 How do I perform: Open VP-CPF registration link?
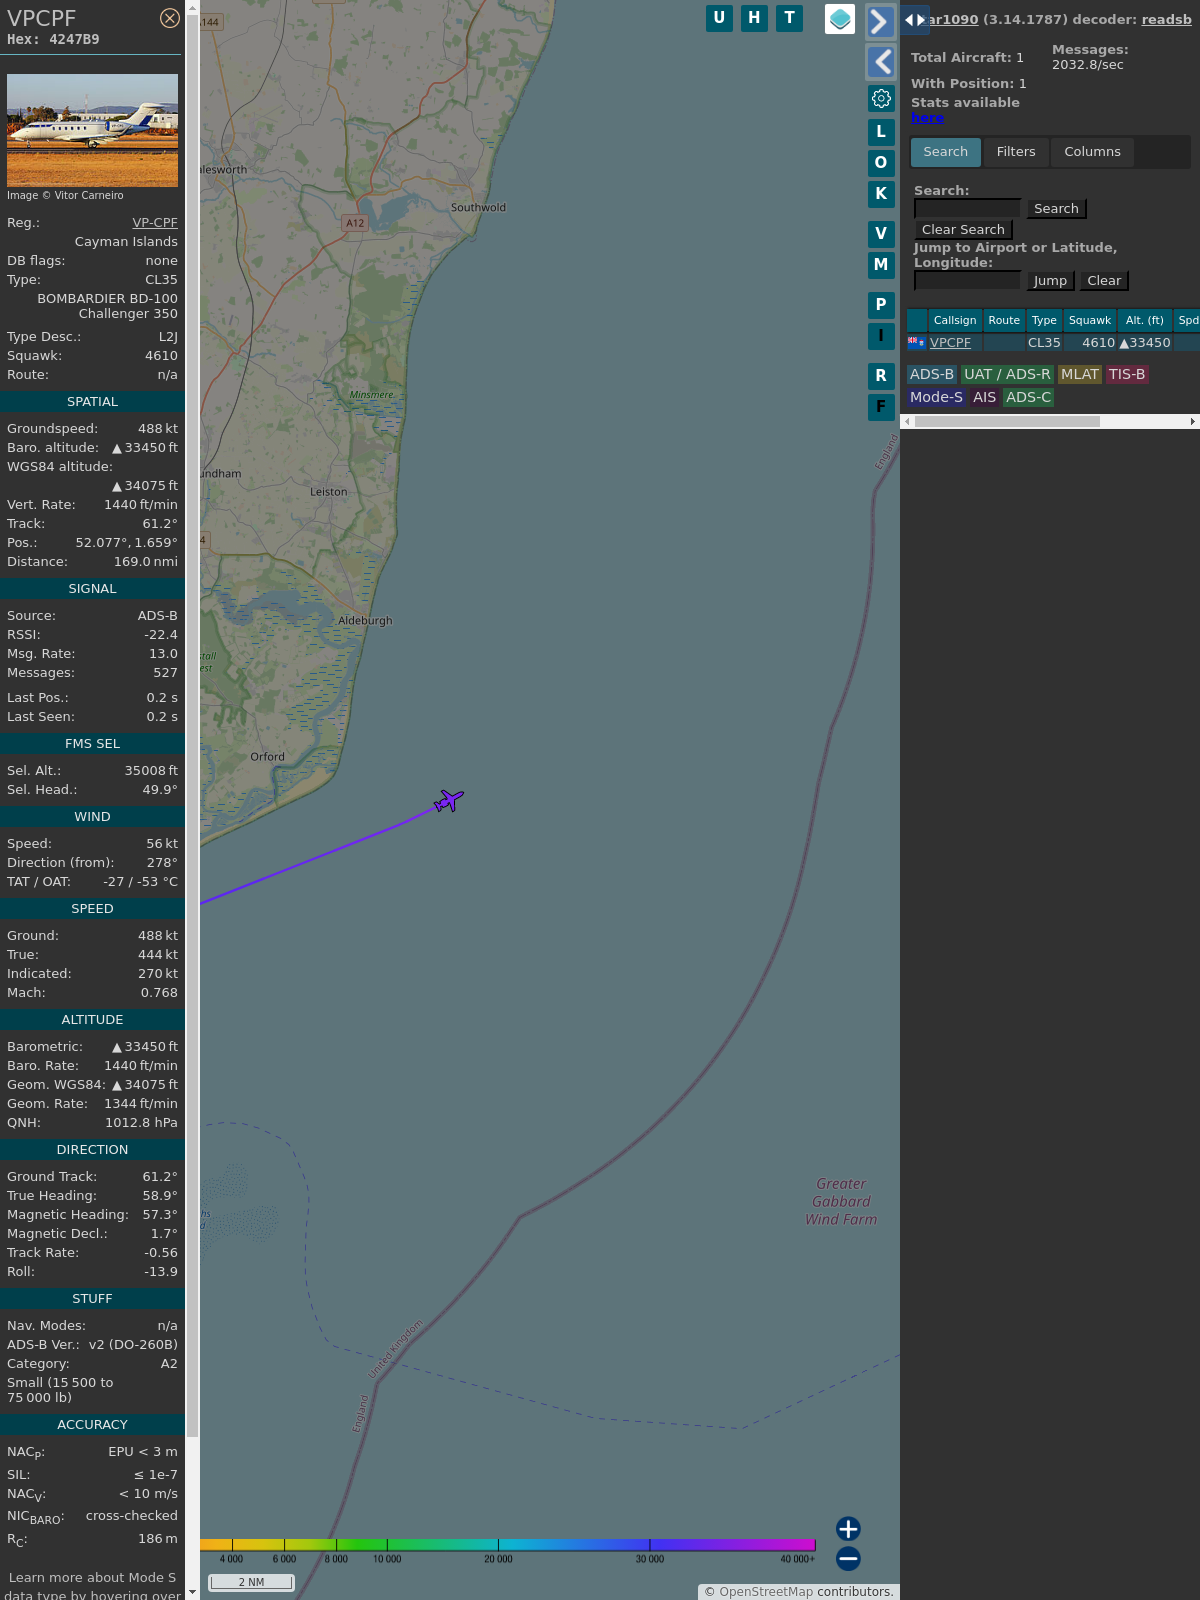155,223
